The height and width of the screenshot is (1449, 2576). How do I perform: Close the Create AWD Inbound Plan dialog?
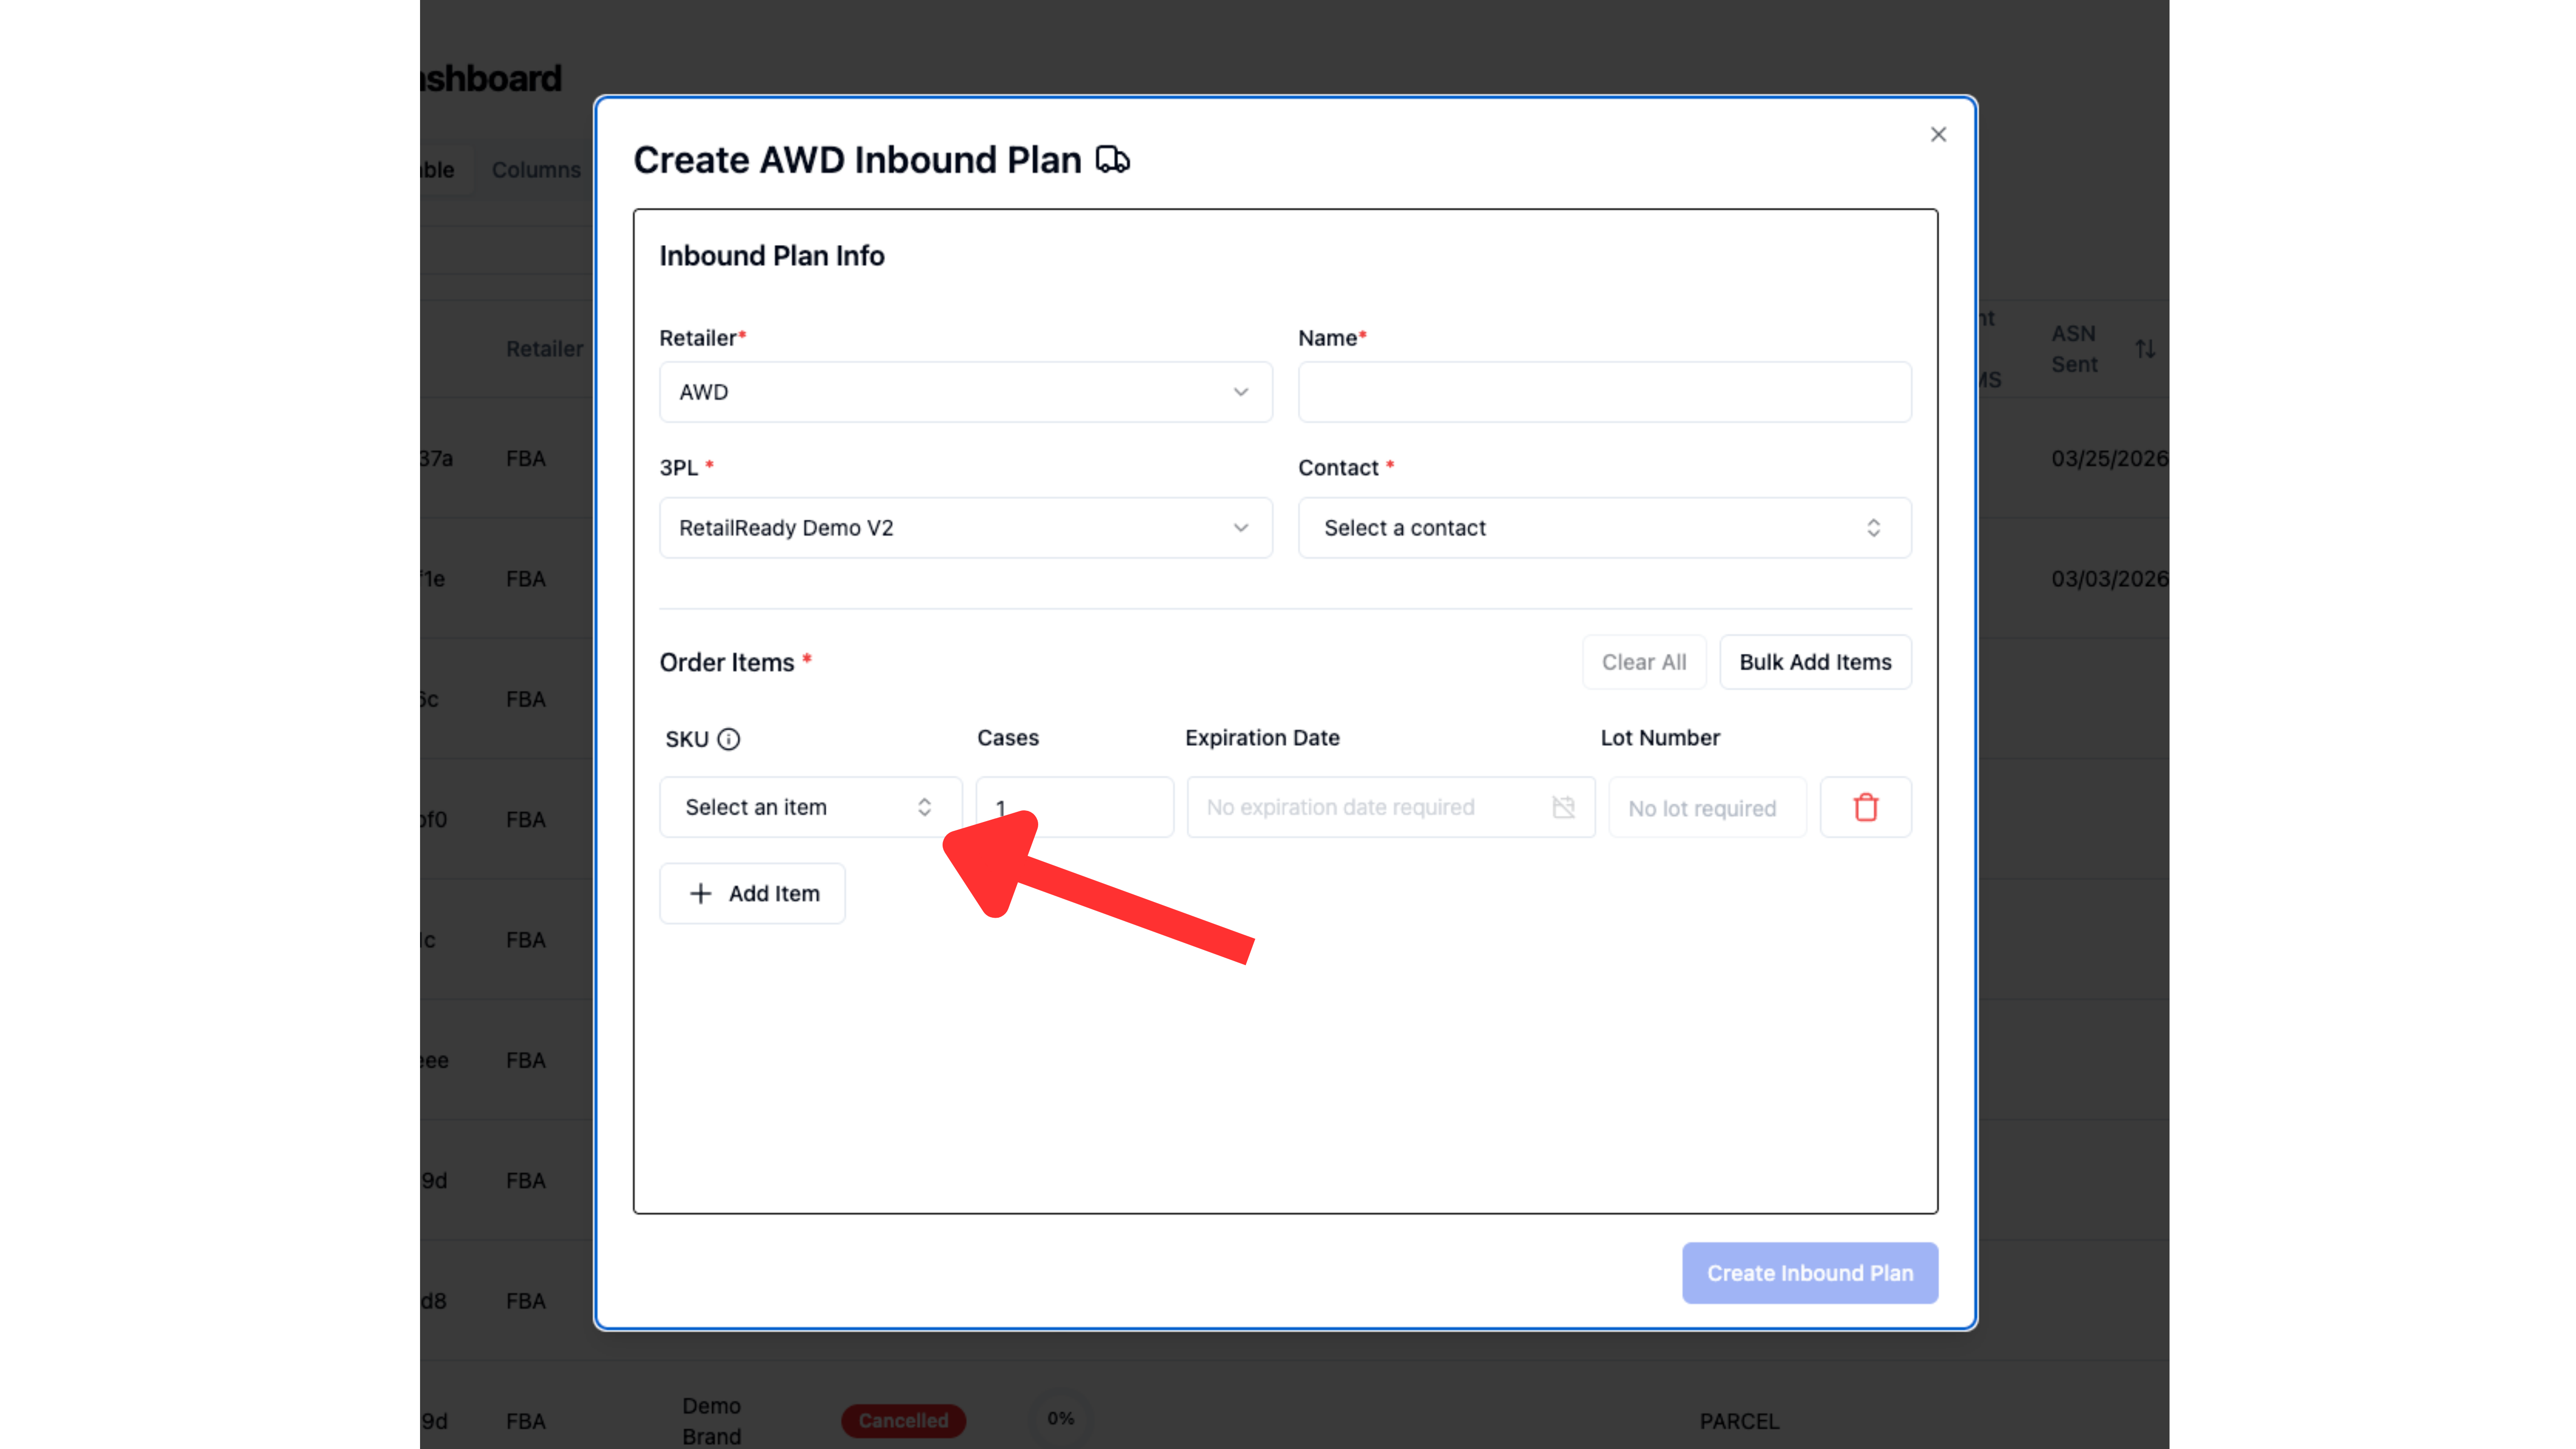[x=1938, y=134]
